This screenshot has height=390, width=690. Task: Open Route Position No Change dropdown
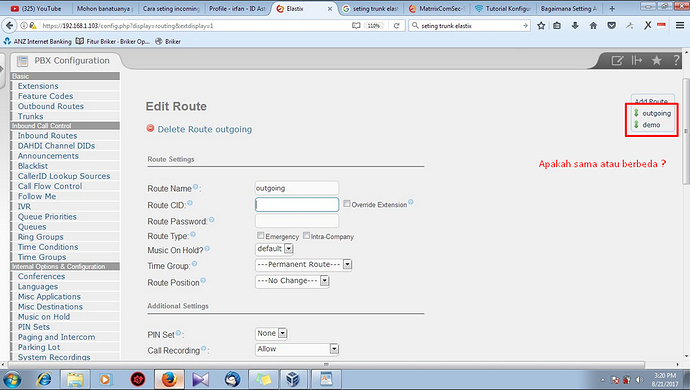[292, 280]
